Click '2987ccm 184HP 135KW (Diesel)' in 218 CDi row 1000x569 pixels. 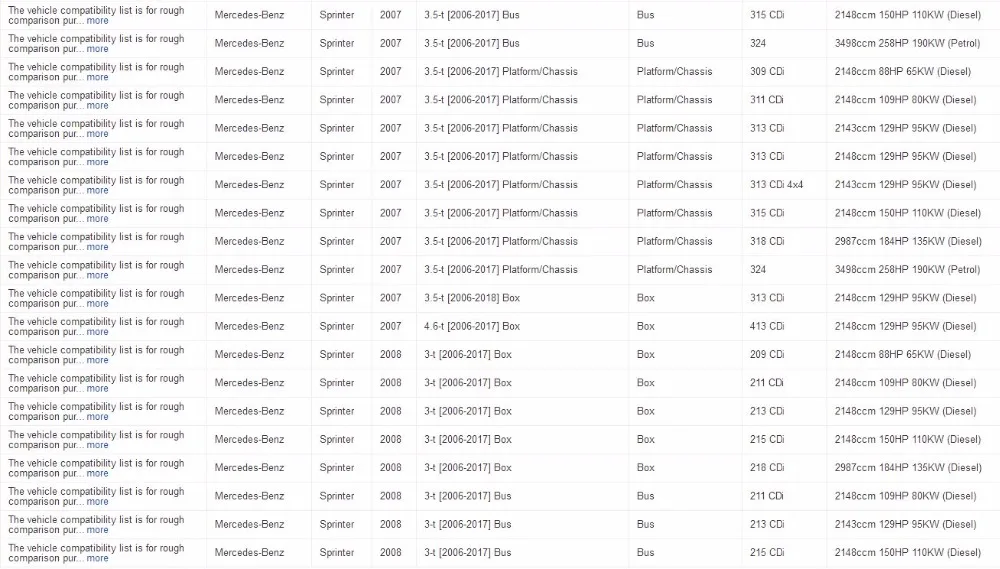point(908,468)
